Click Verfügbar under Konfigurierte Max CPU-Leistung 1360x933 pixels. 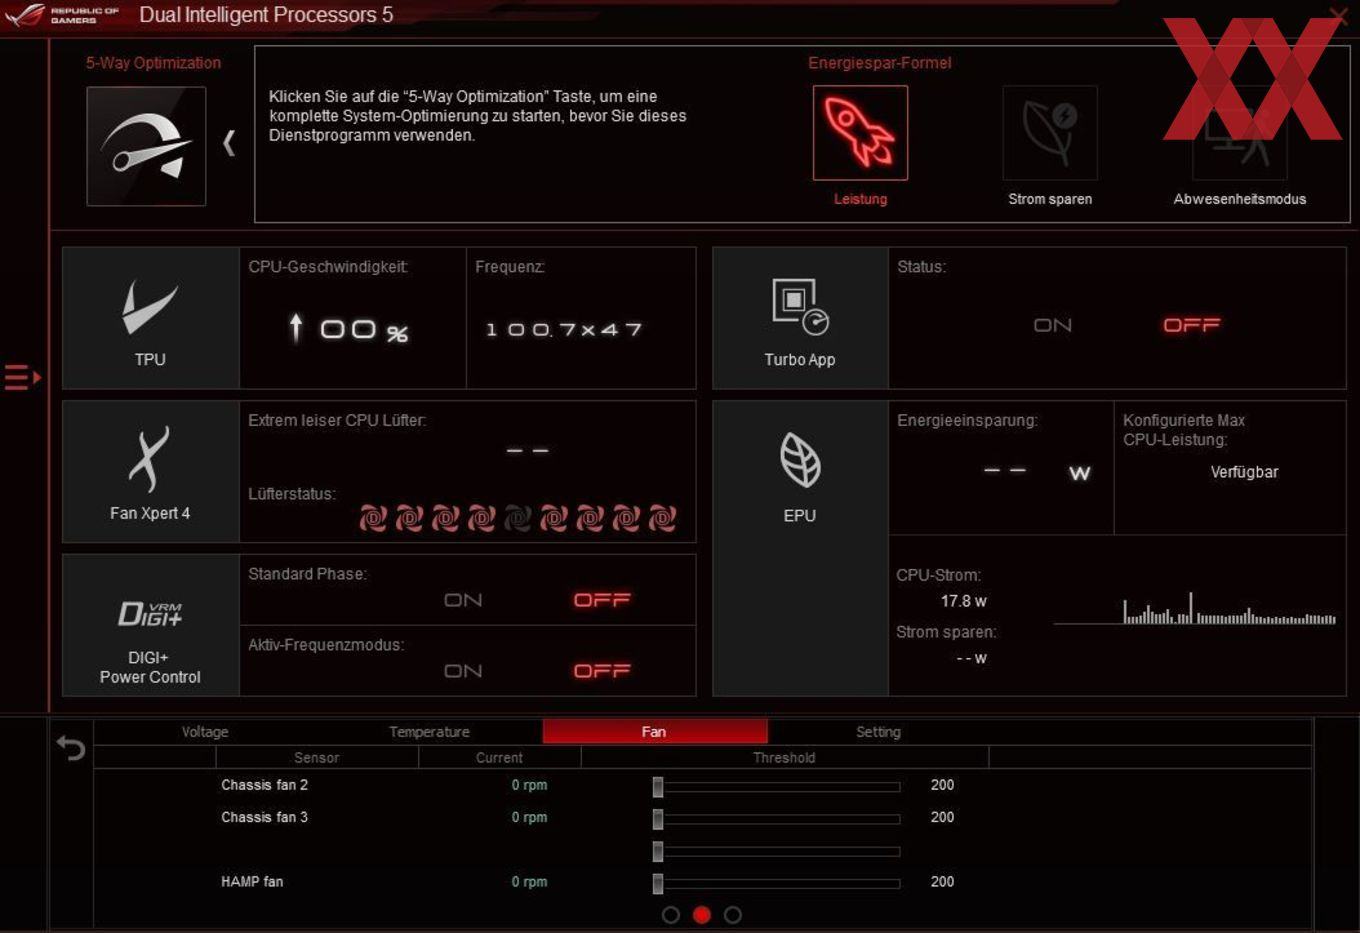pyautogui.click(x=1244, y=472)
